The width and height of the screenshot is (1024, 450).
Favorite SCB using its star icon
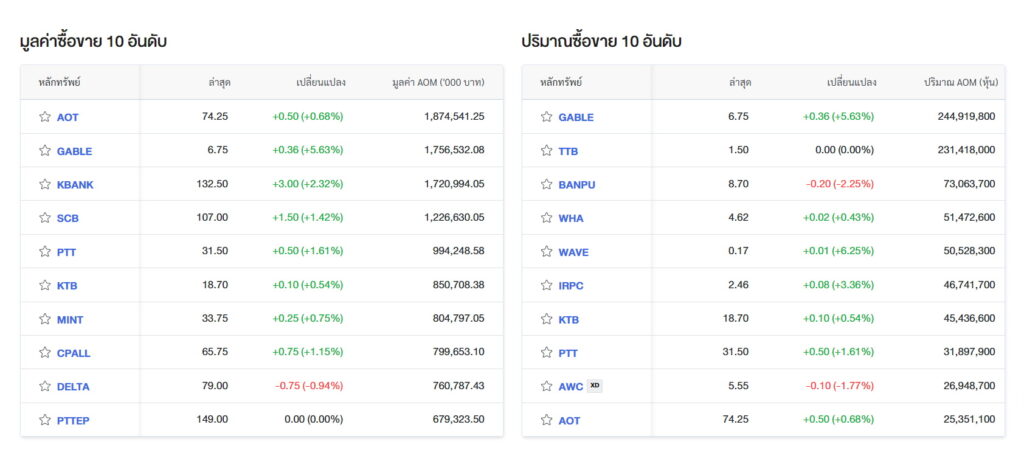pyautogui.click(x=44, y=218)
